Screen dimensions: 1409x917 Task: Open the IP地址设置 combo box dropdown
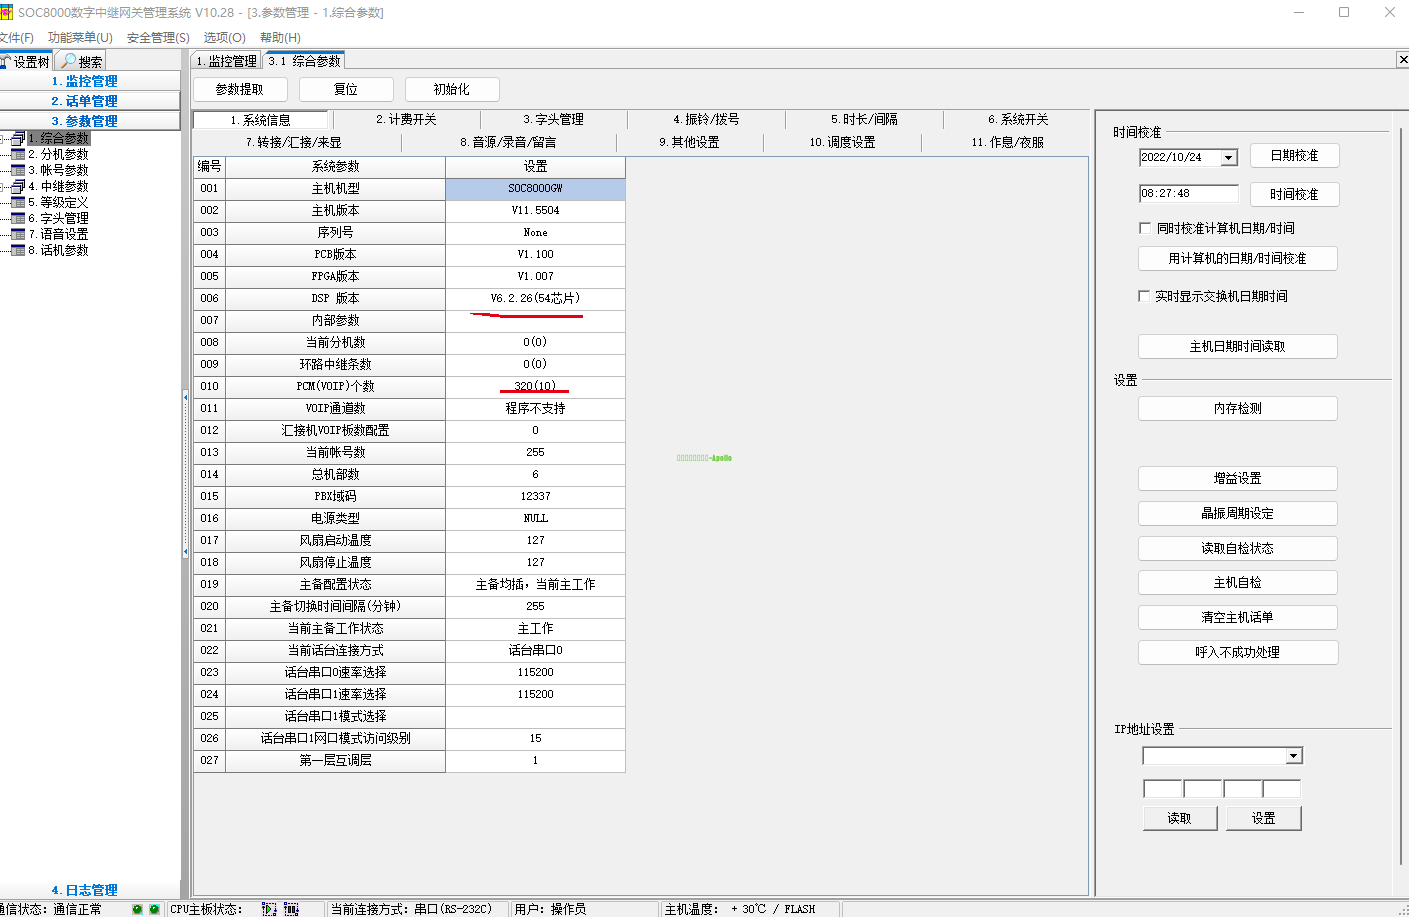click(1294, 756)
